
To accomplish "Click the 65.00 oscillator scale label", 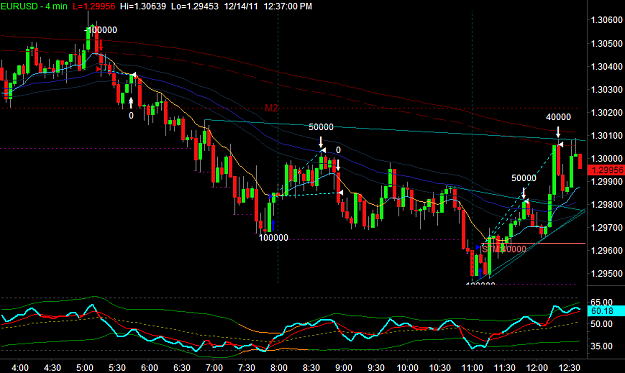I will point(601,302).
